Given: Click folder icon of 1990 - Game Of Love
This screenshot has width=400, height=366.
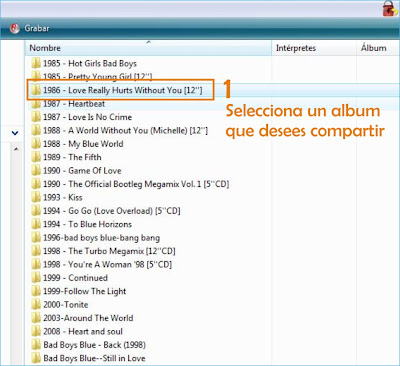Looking at the screenshot, I should [x=36, y=171].
